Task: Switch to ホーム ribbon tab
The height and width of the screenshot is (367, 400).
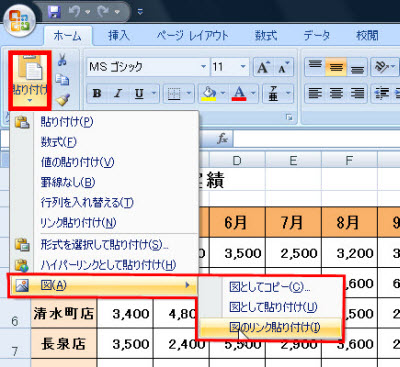Action: [x=68, y=36]
